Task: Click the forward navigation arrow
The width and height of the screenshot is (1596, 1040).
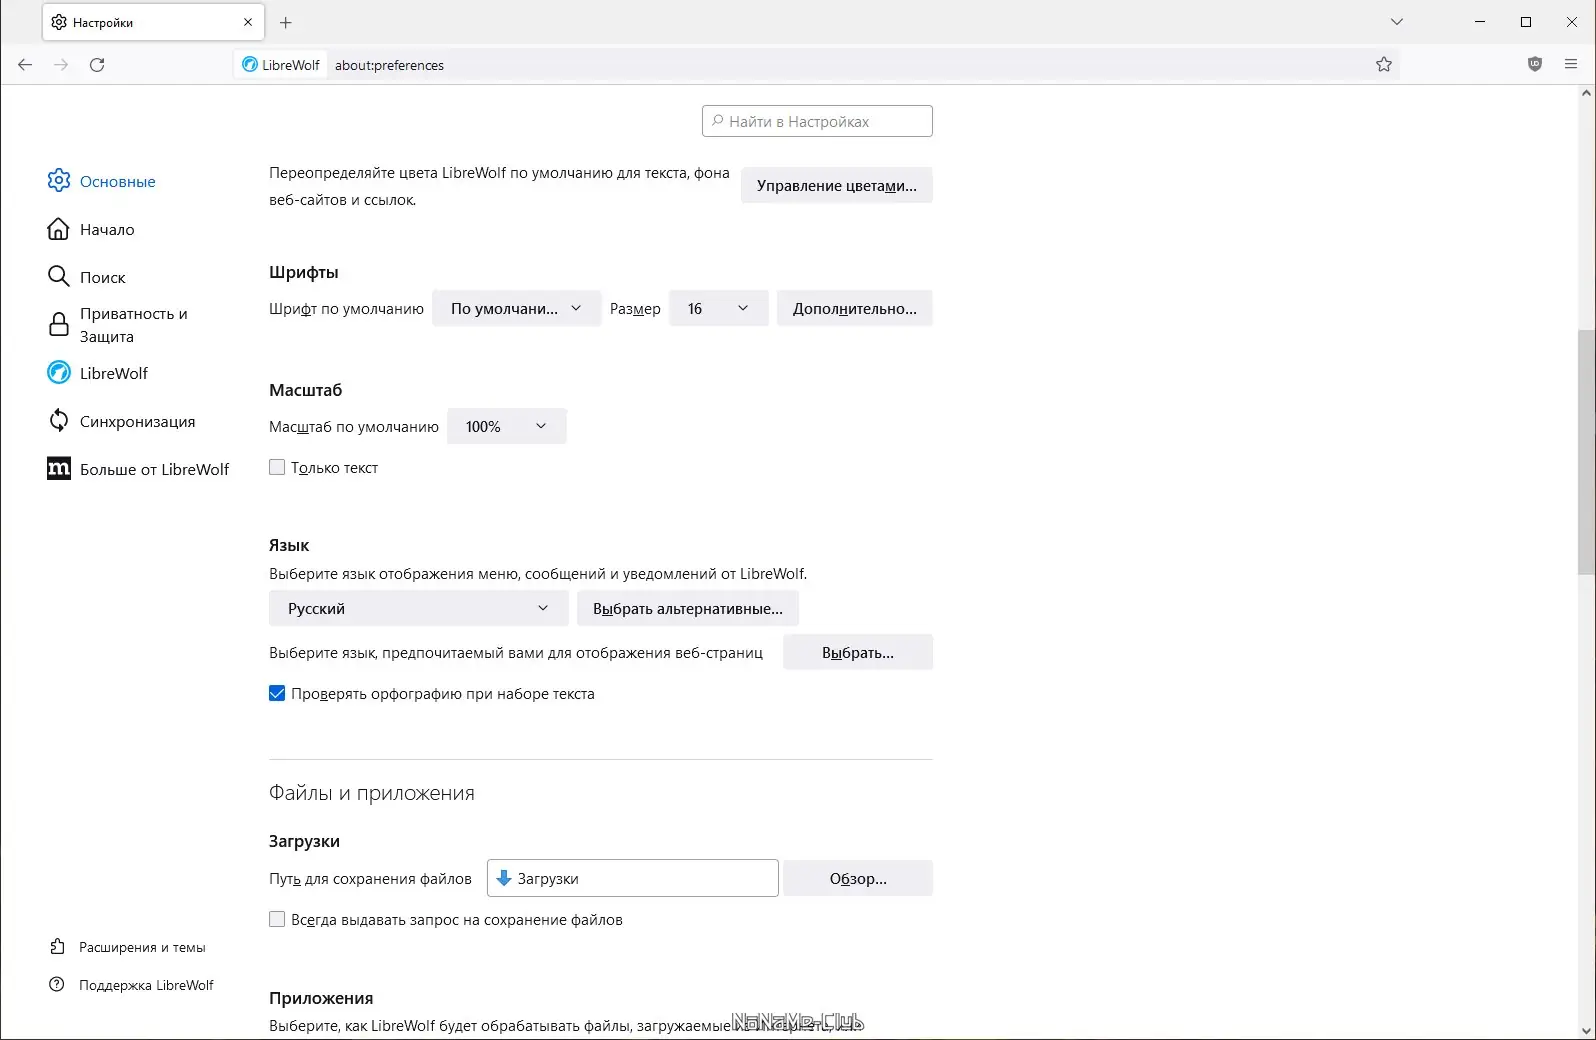Action: pos(61,65)
